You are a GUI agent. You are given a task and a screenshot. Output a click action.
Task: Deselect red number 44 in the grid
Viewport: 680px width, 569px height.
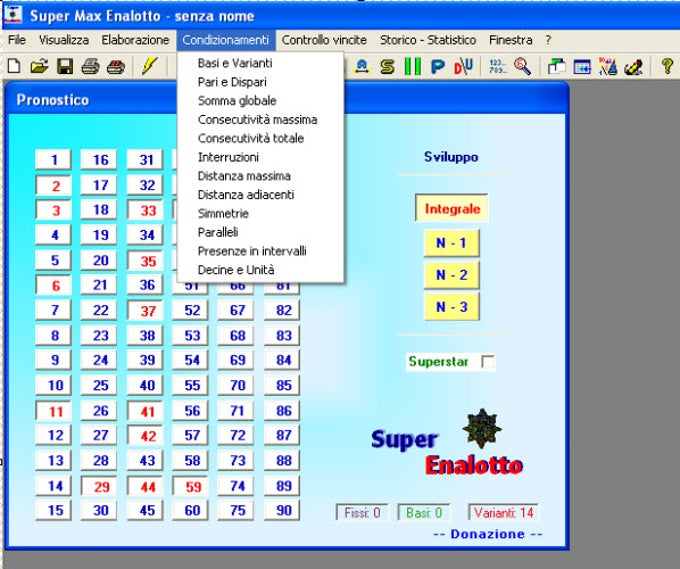(x=145, y=486)
